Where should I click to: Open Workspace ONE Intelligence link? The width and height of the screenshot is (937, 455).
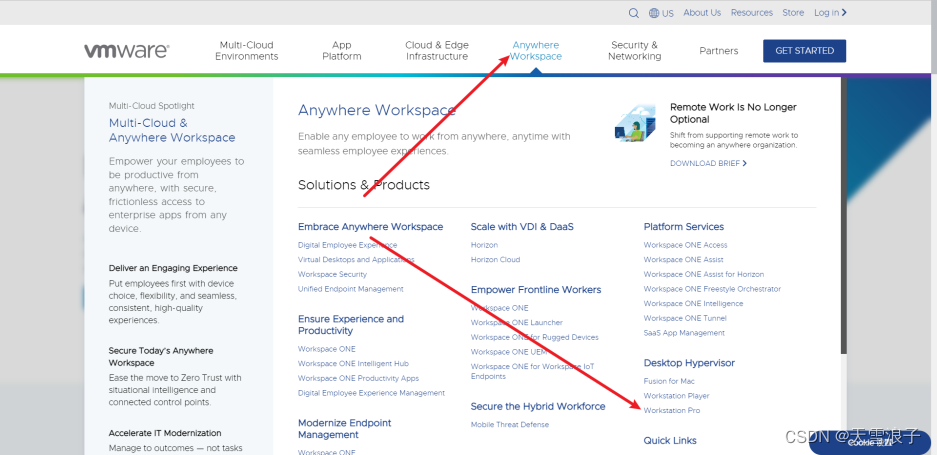(x=693, y=304)
